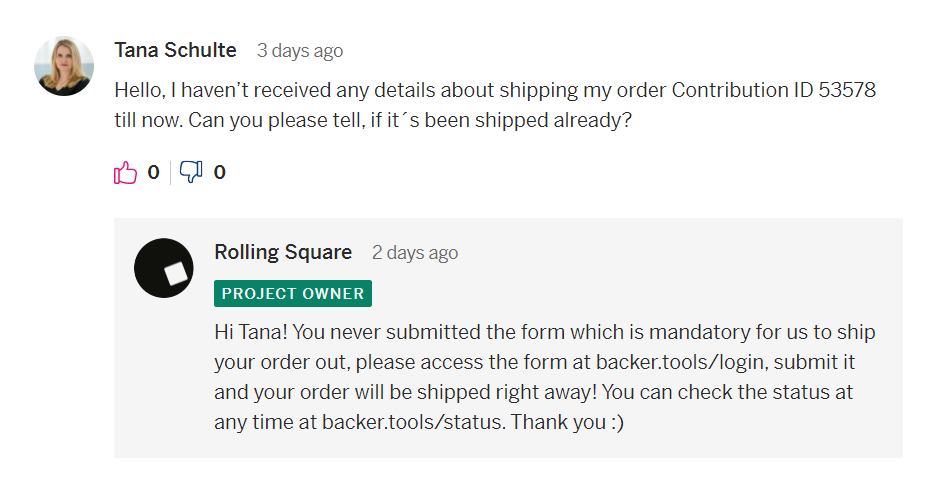This screenshot has width=944, height=480.
Task: Click the '2 days ago' timestamp
Action: click(x=415, y=253)
